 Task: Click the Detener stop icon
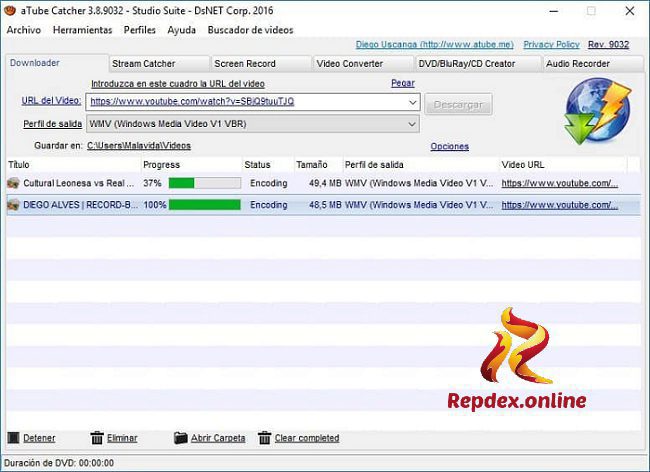(13, 438)
